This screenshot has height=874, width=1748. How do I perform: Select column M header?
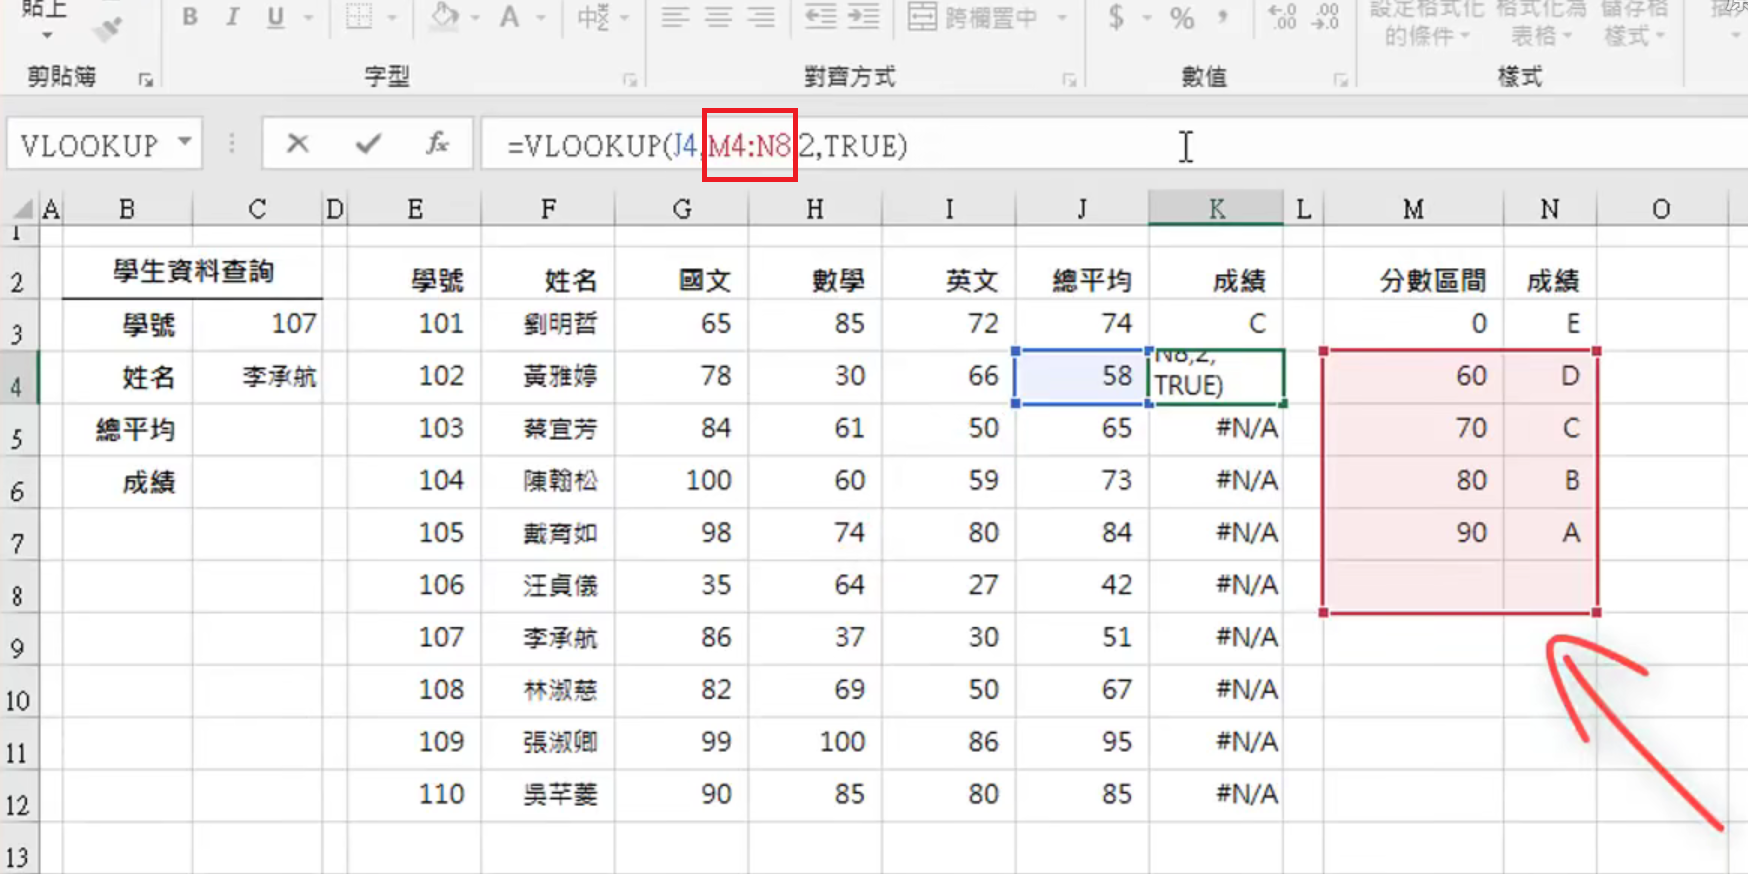click(1413, 208)
